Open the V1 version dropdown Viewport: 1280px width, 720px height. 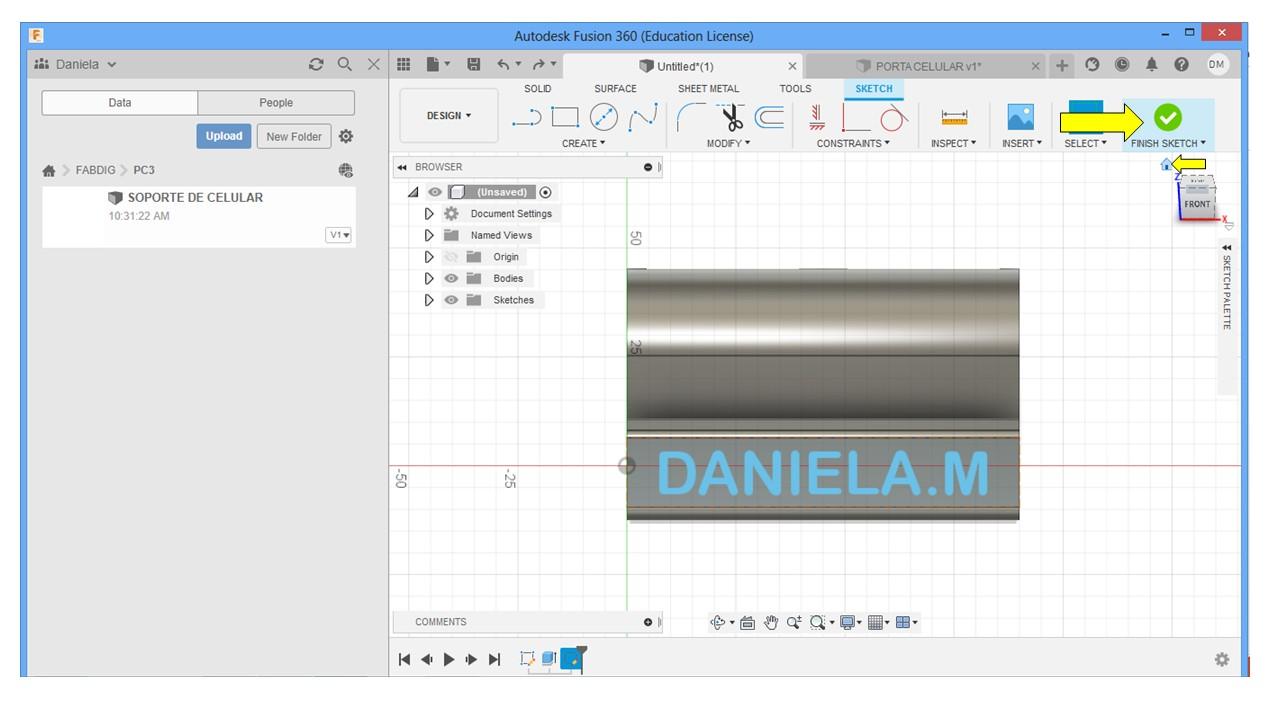point(339,235)
